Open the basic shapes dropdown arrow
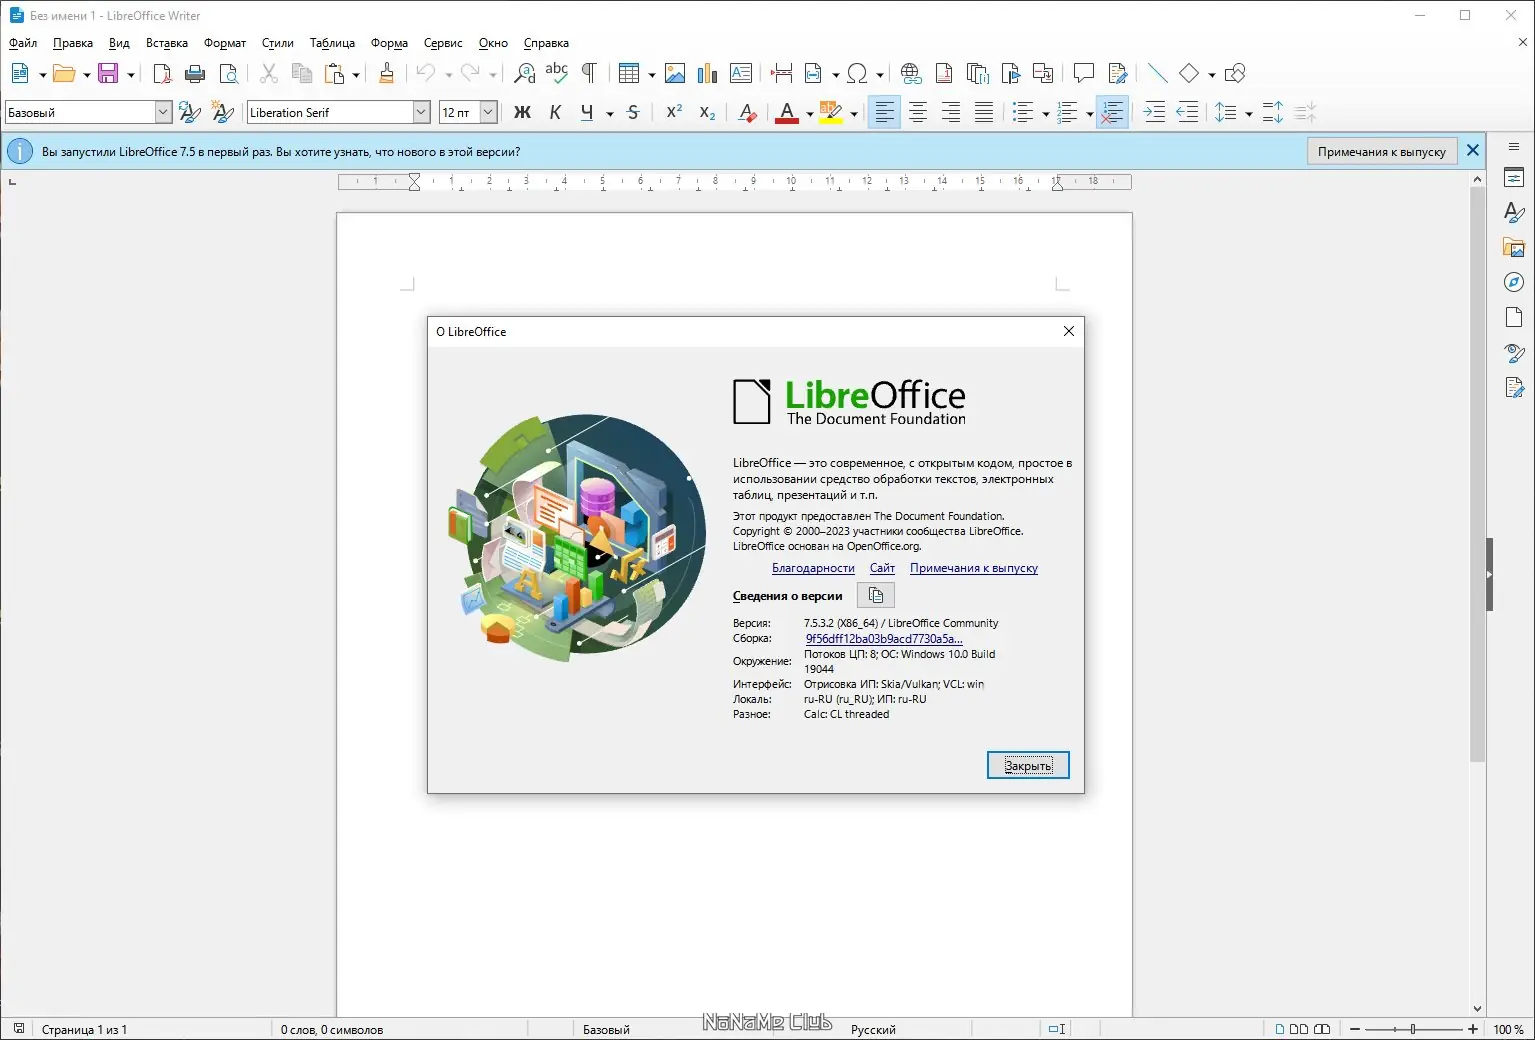 [1211, 74]
